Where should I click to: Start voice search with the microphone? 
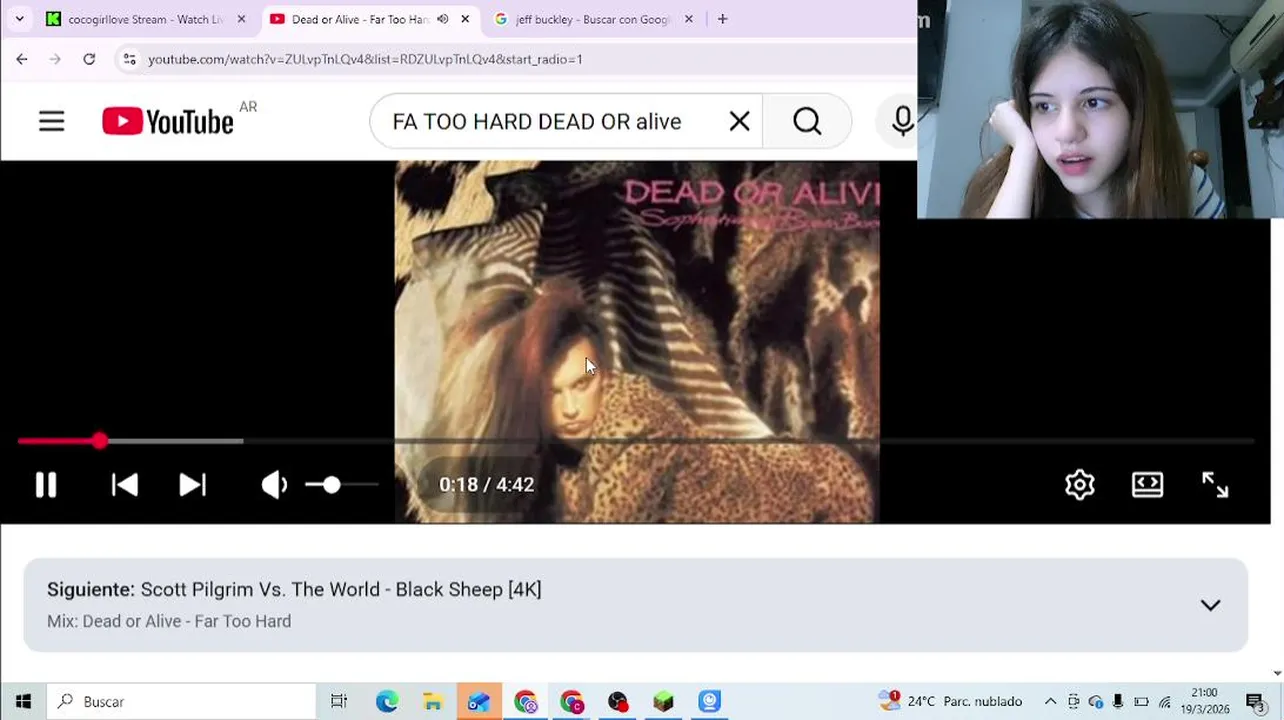click(902, 122)
